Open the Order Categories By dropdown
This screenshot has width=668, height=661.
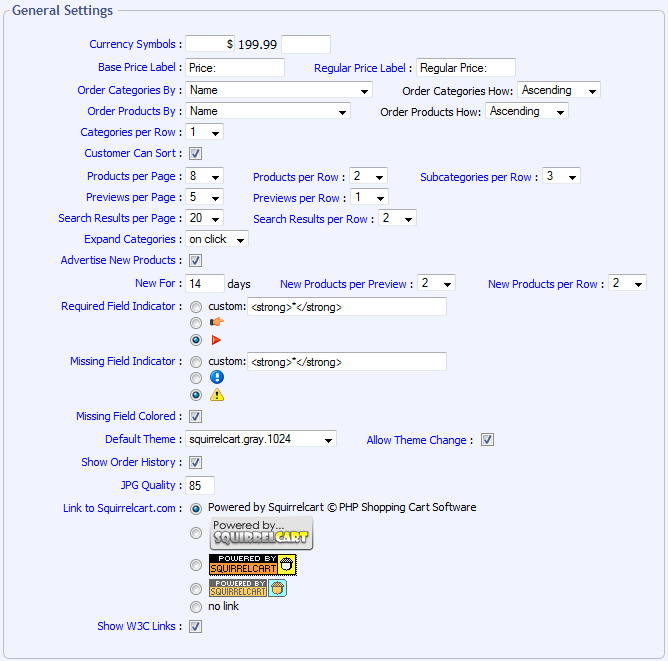click(279, 91)
